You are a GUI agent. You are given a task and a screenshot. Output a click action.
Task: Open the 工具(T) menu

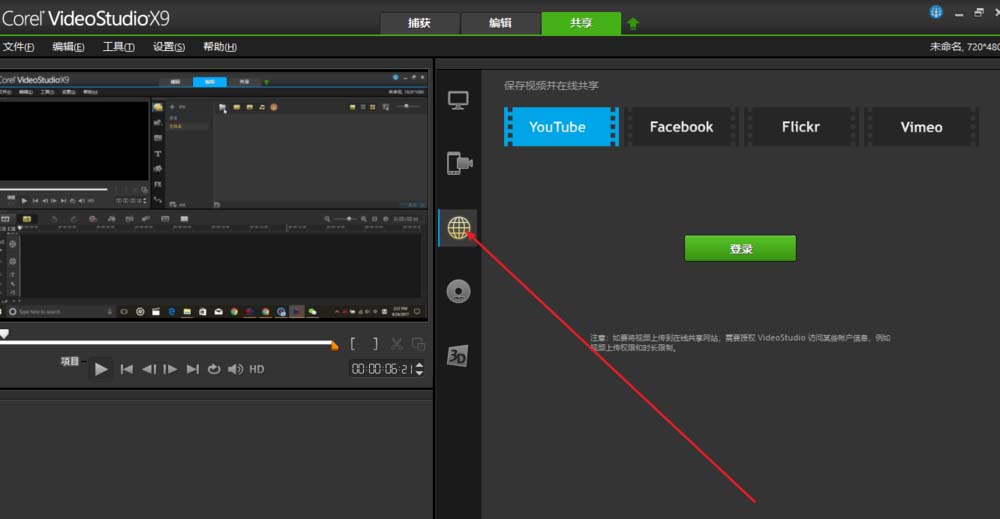tap(119, 47)
